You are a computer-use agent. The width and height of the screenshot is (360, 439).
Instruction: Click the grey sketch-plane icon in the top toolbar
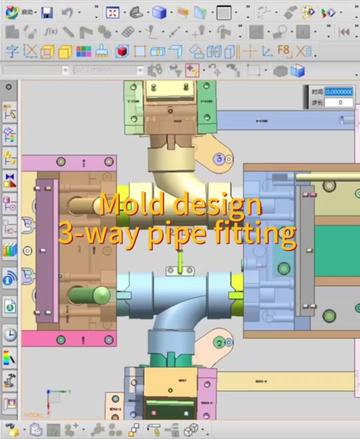(136, 13)
